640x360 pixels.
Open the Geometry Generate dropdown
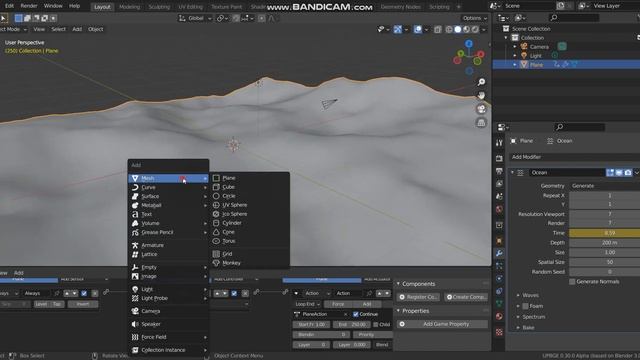click(x=604, y=186)
